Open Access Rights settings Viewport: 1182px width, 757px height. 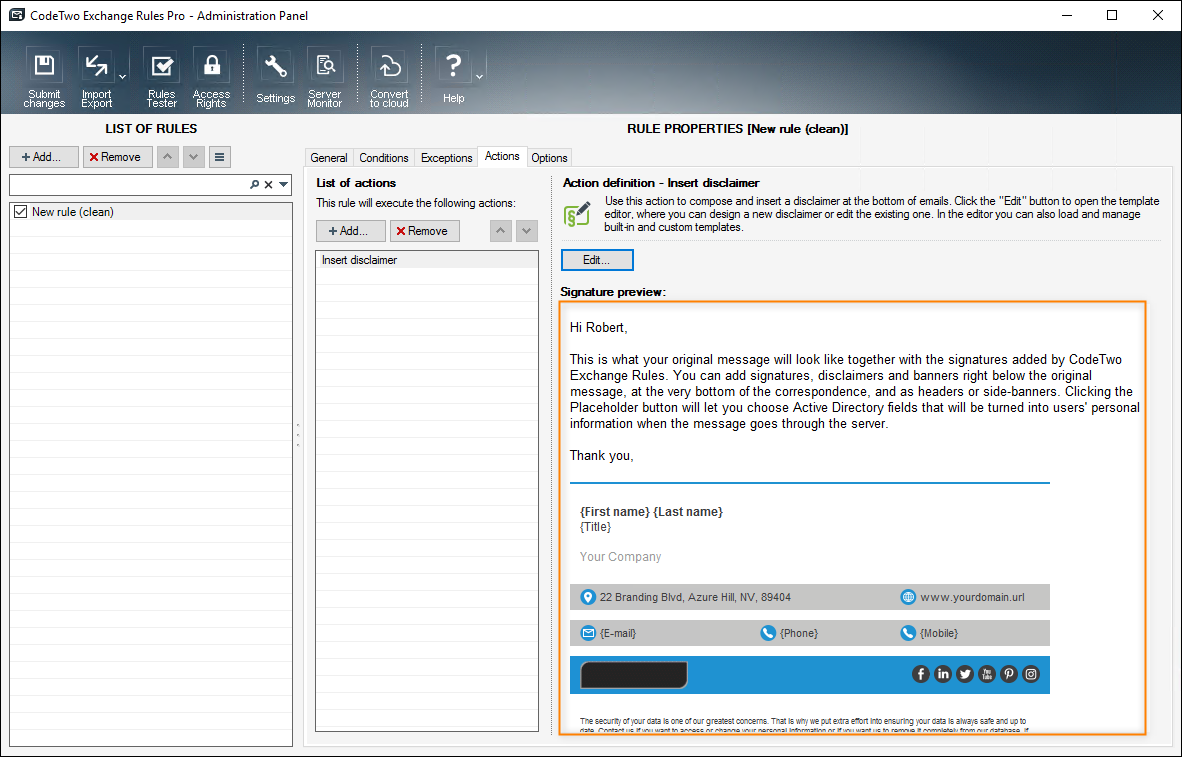tap(211, 78)
